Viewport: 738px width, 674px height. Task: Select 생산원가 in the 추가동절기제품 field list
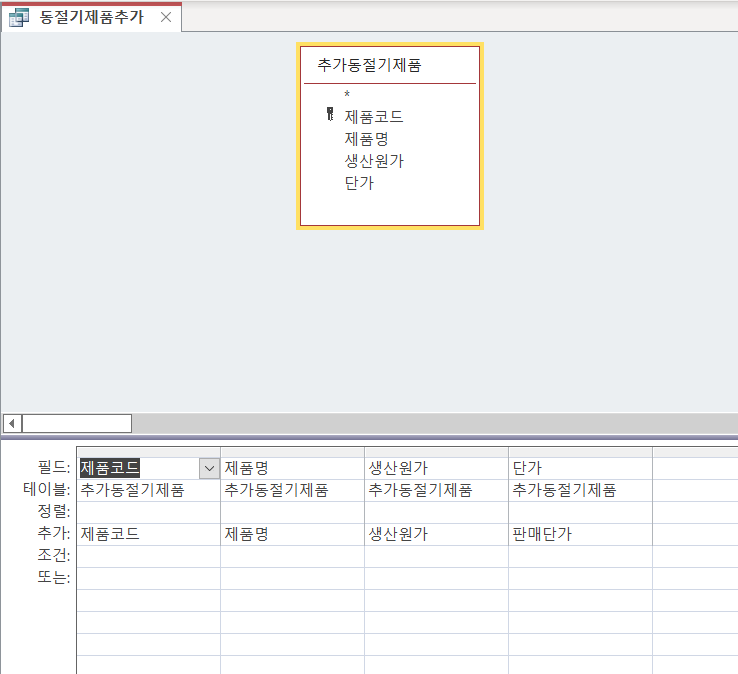373,161
